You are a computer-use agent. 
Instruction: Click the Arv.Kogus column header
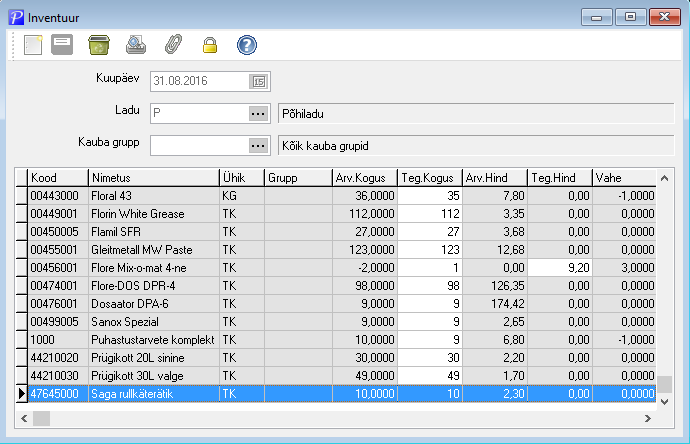tap(365, 178)
